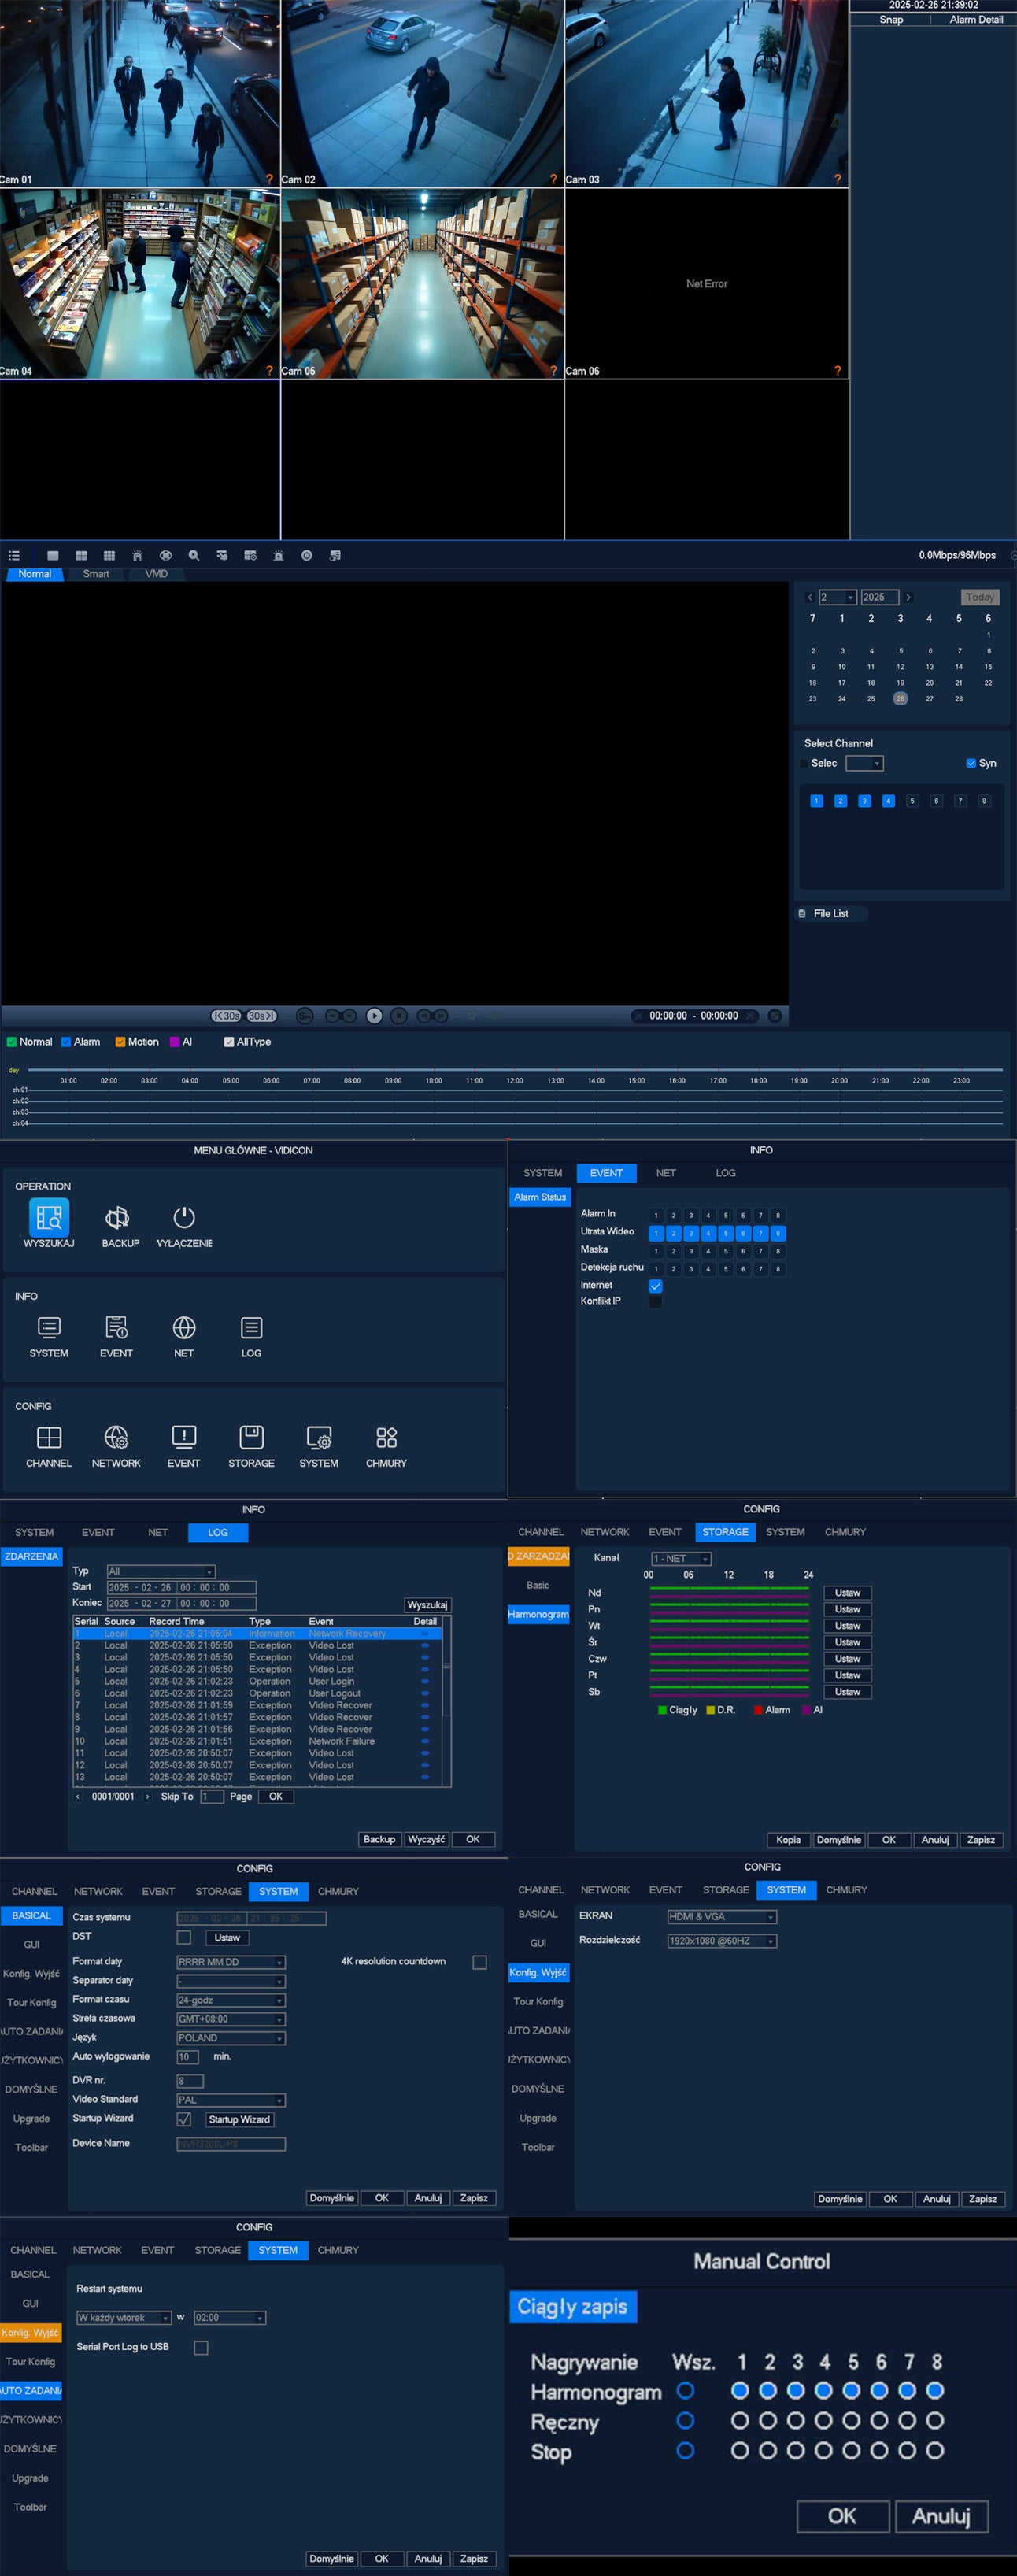1017x2576 pixels.
Task: Click the WYŁĄCZENIE power icon
Action: (184, 1218)
